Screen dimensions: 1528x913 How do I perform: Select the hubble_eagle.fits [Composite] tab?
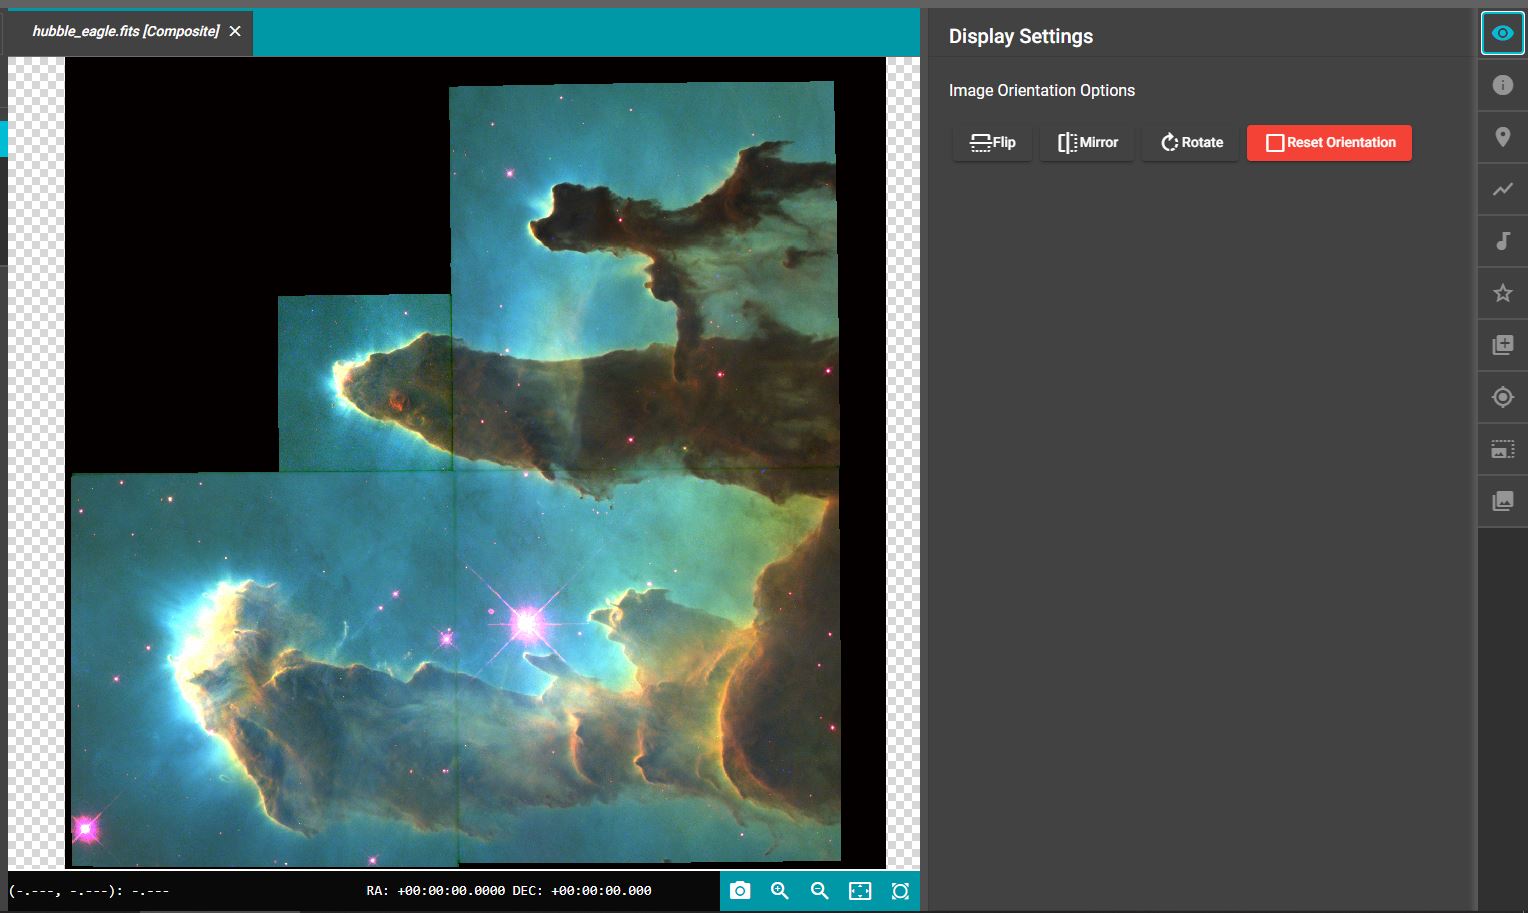[x=126, y=32]
